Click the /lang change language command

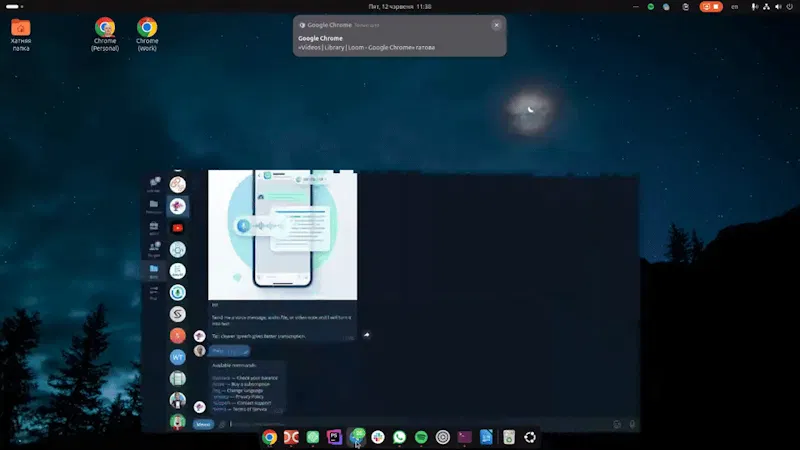tap(217, 390)
